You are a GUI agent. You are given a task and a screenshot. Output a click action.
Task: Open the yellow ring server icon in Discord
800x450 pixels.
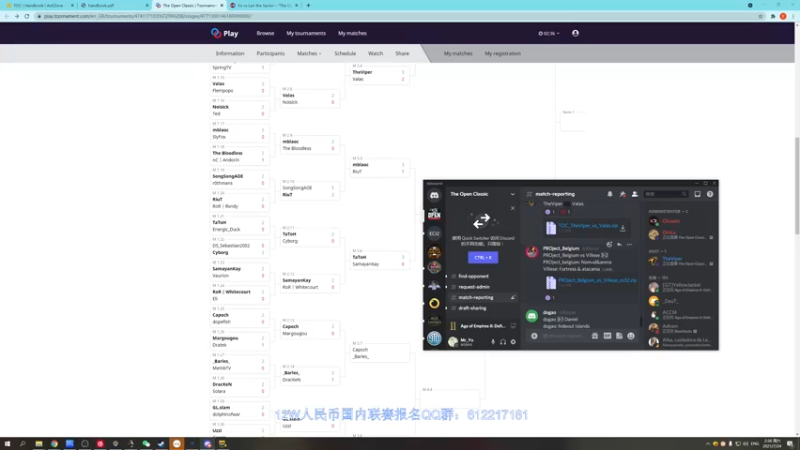pyautogui.click(x=434, y=303)
